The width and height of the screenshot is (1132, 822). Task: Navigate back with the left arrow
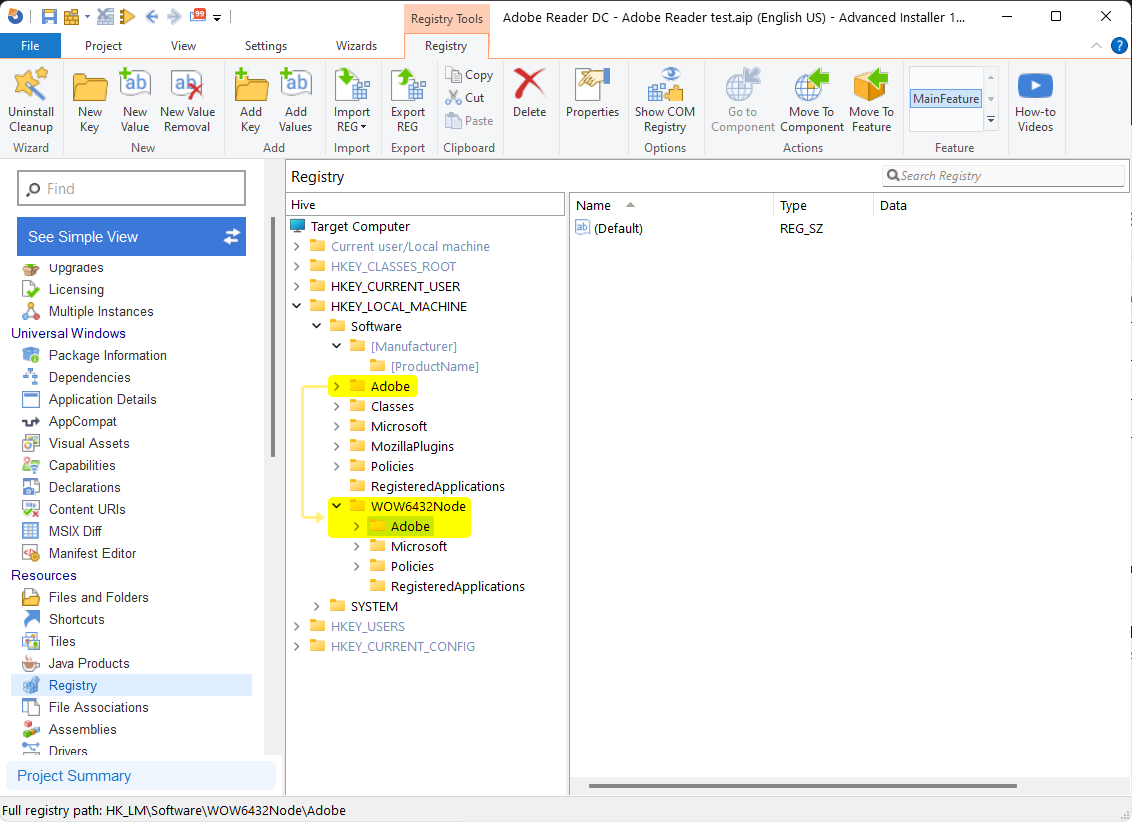tap(152, 16)
